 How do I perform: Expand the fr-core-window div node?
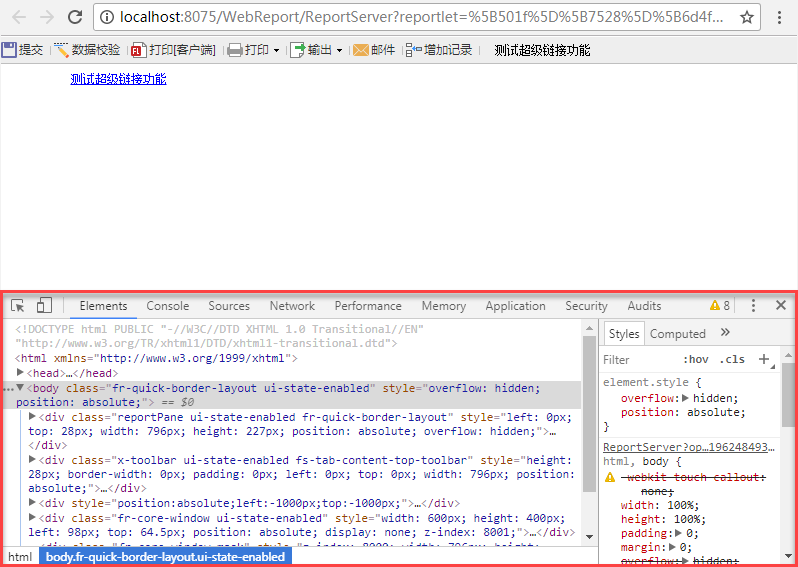point(33,517)
